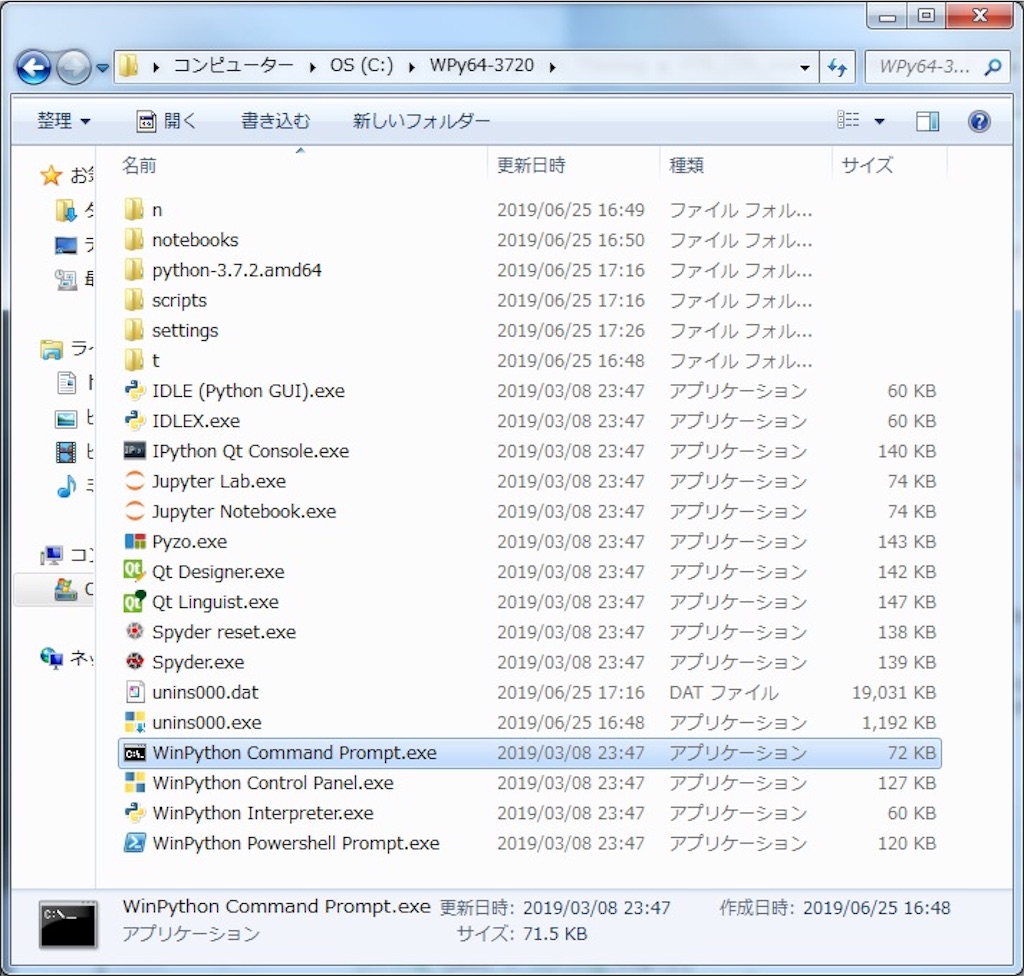Click the WPy64-3720 breadcrumb segment
The height and width of the screenshot is (976, 1024).
click(481, 66)
